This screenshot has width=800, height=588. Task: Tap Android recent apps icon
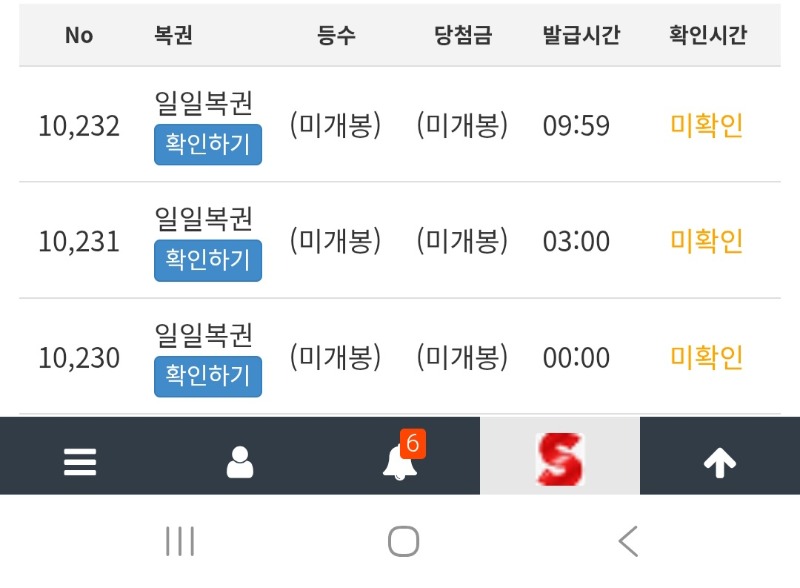click(180, 542)
